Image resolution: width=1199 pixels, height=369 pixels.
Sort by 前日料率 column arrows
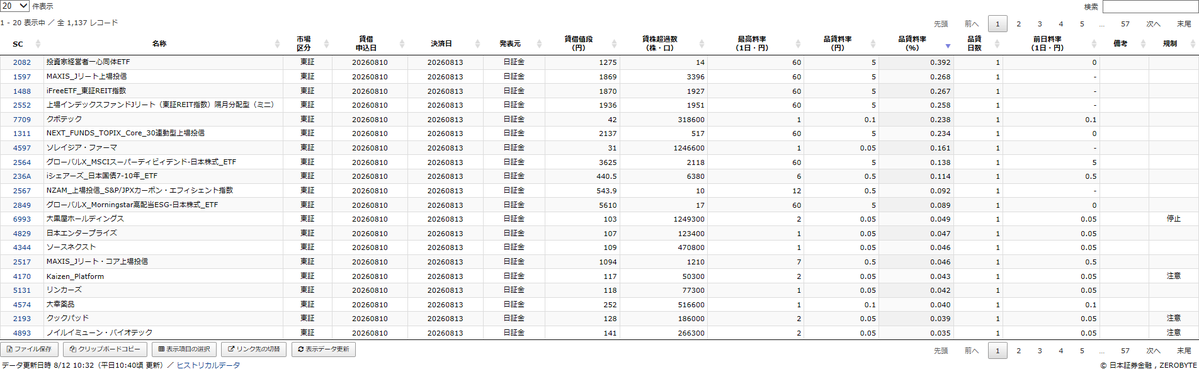point(1093,44)
